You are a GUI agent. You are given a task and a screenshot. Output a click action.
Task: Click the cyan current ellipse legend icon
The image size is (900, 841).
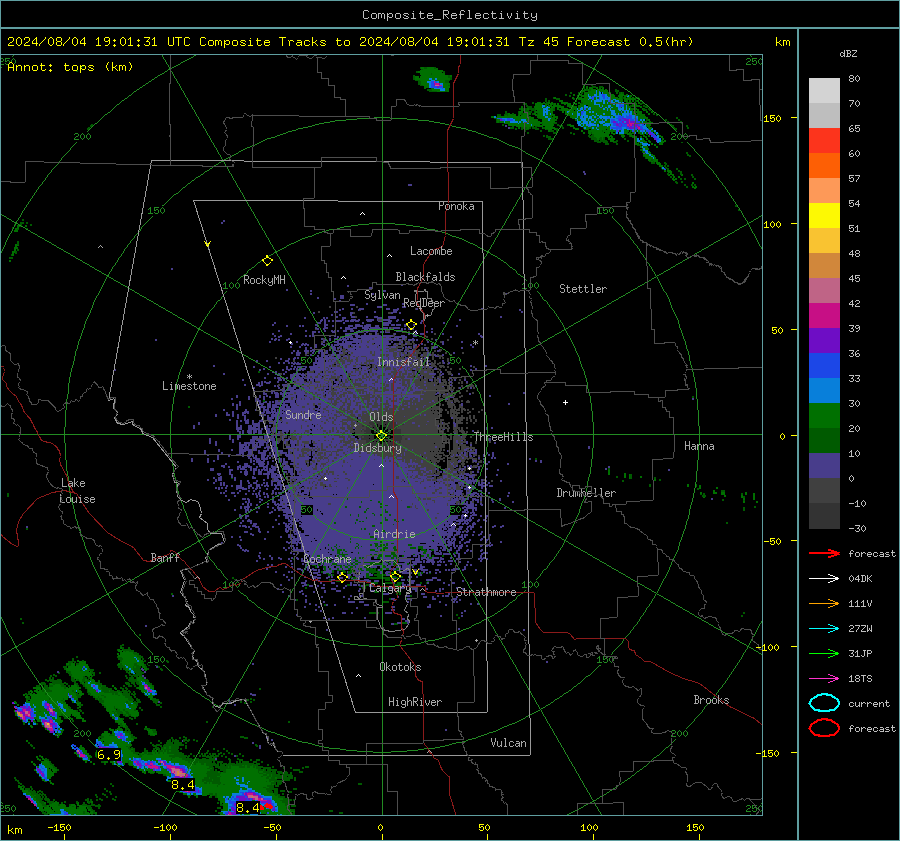pyautogui.click(x=824, y=703)
